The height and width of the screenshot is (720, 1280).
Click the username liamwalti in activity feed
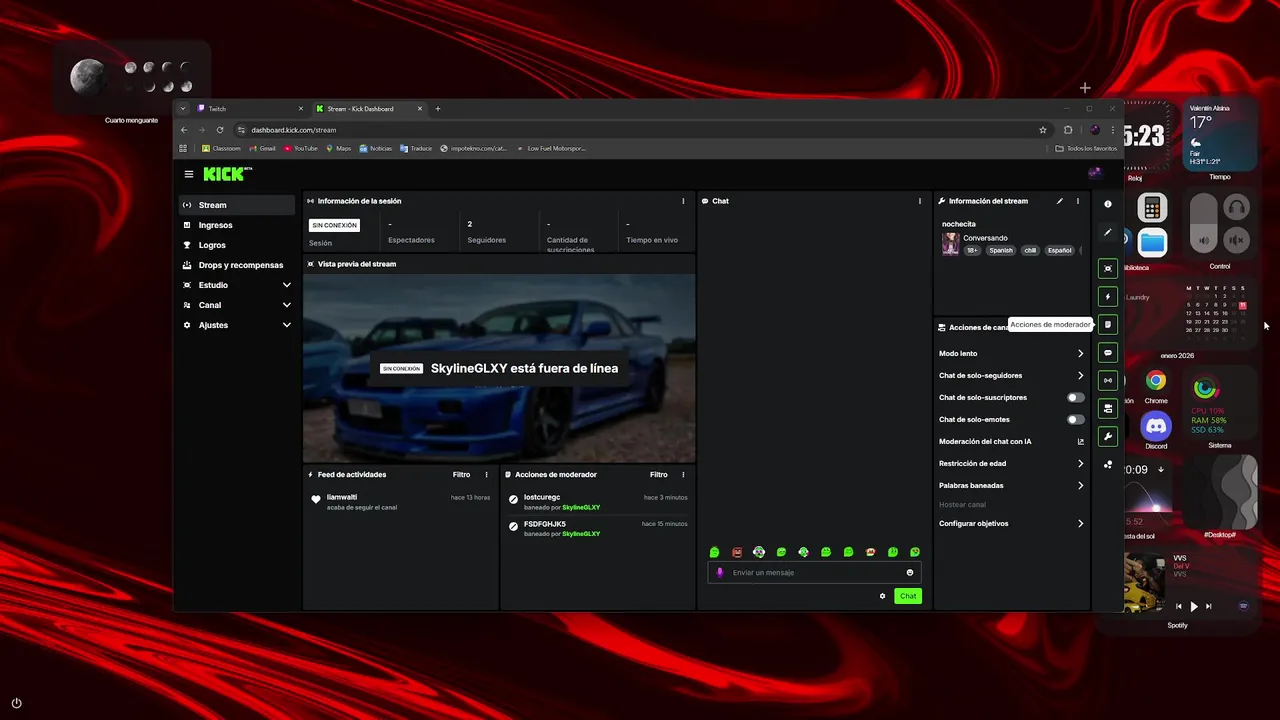coord(342,497)
